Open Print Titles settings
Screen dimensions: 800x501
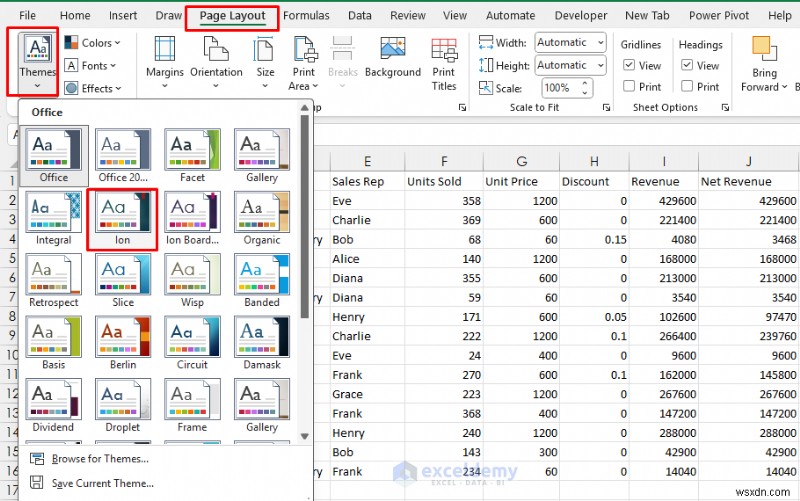[x=444, y=64]
